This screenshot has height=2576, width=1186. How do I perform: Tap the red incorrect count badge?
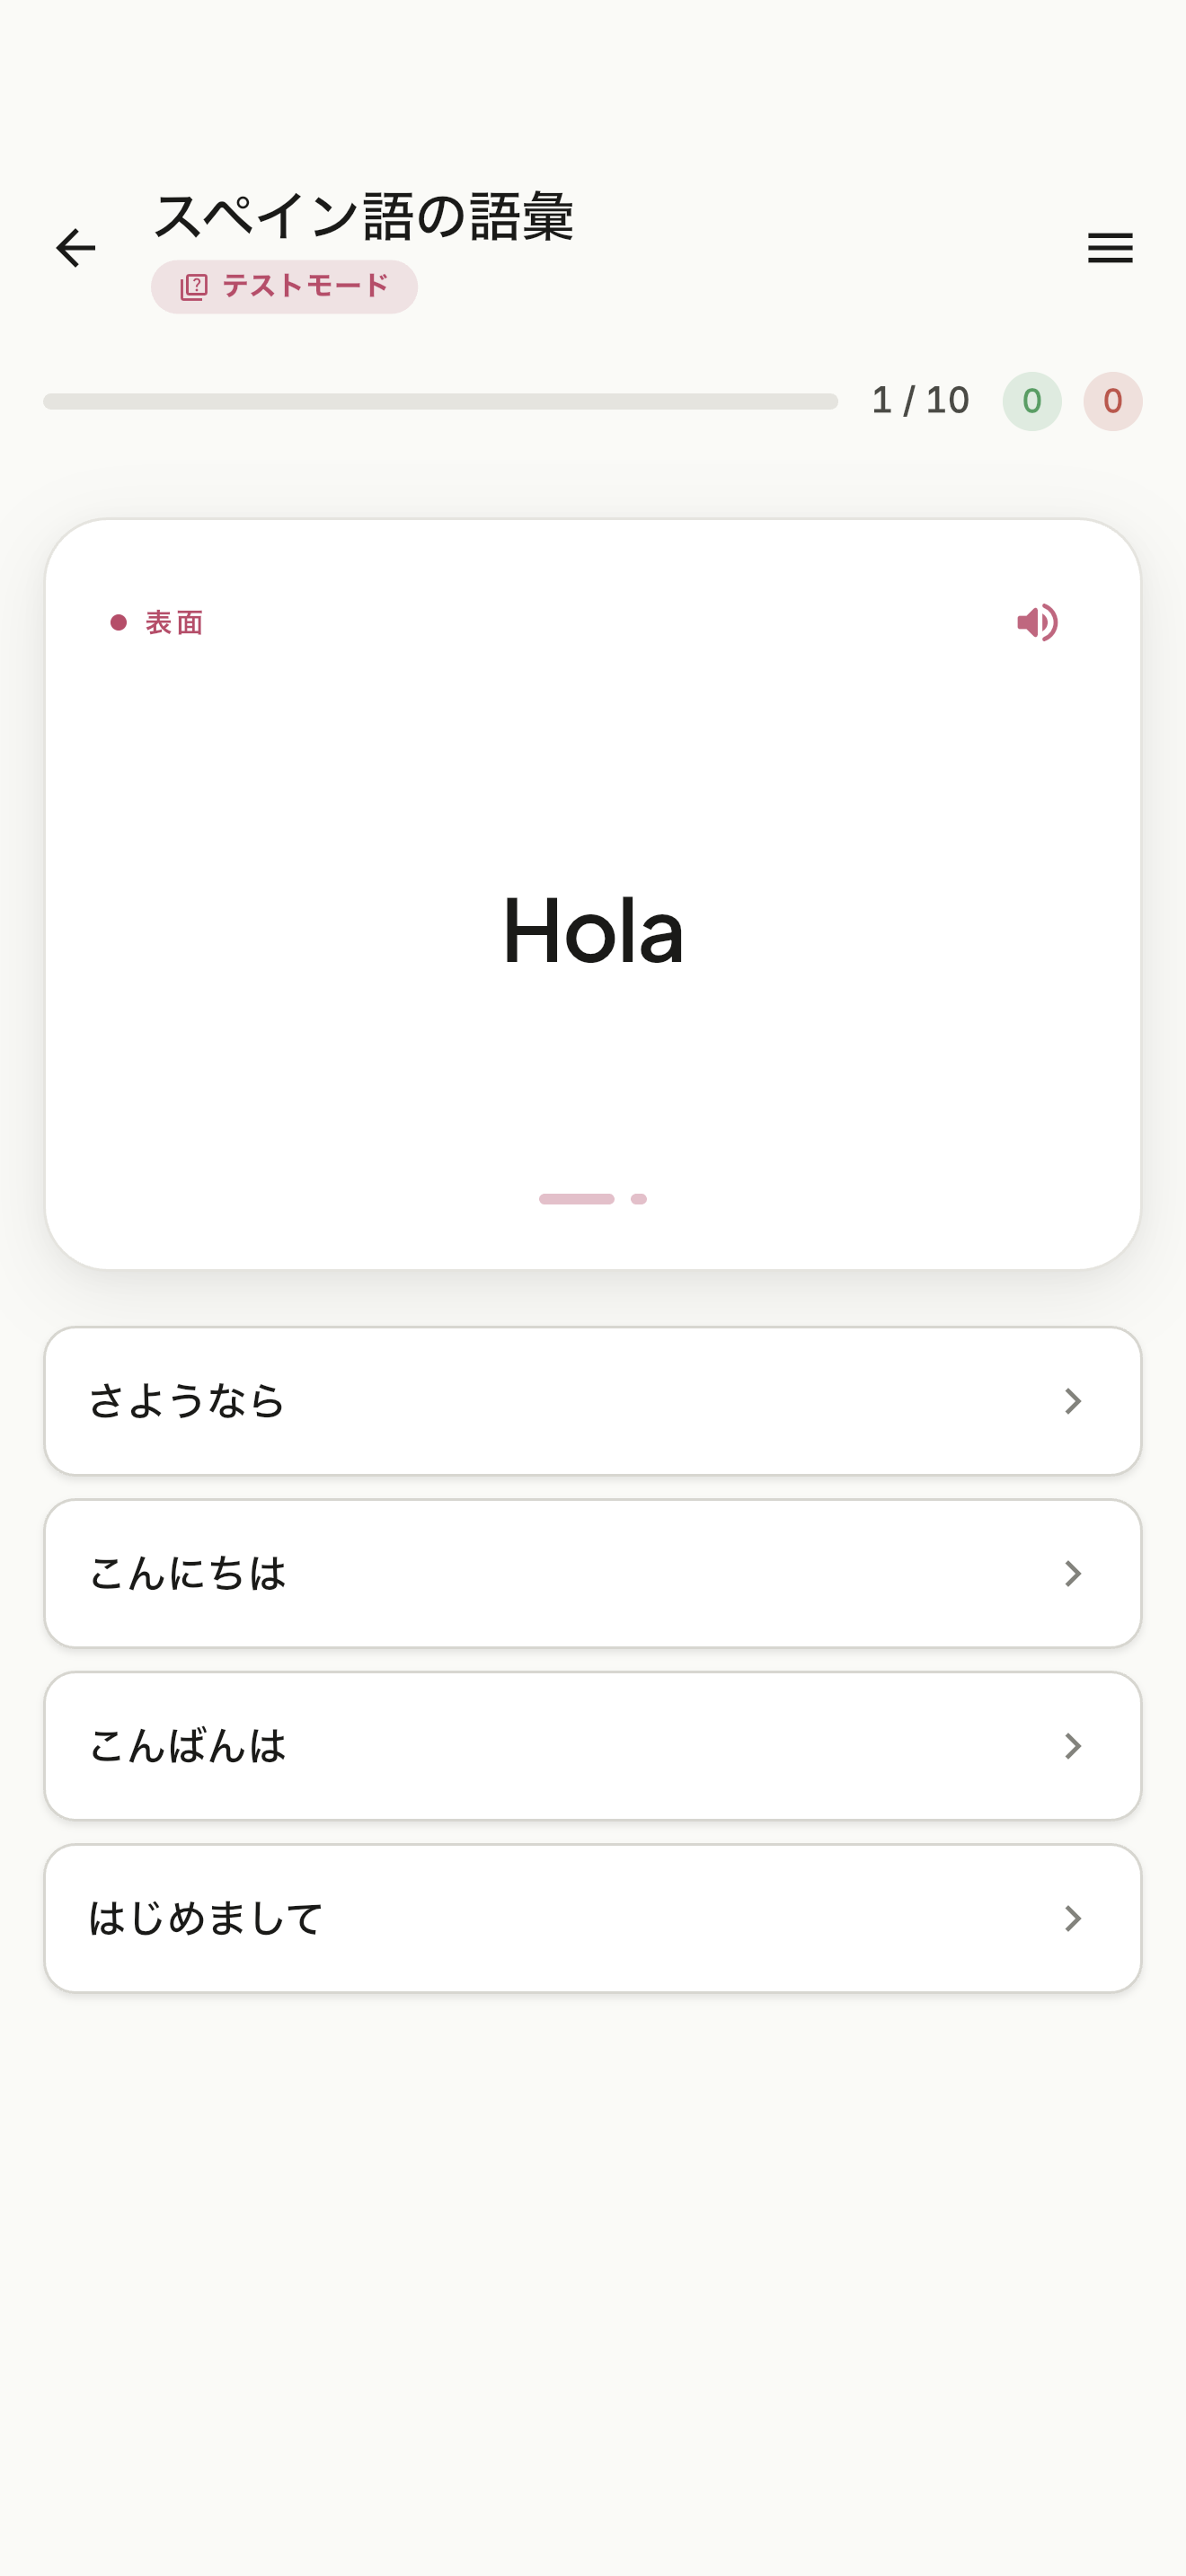point(1112,401)
